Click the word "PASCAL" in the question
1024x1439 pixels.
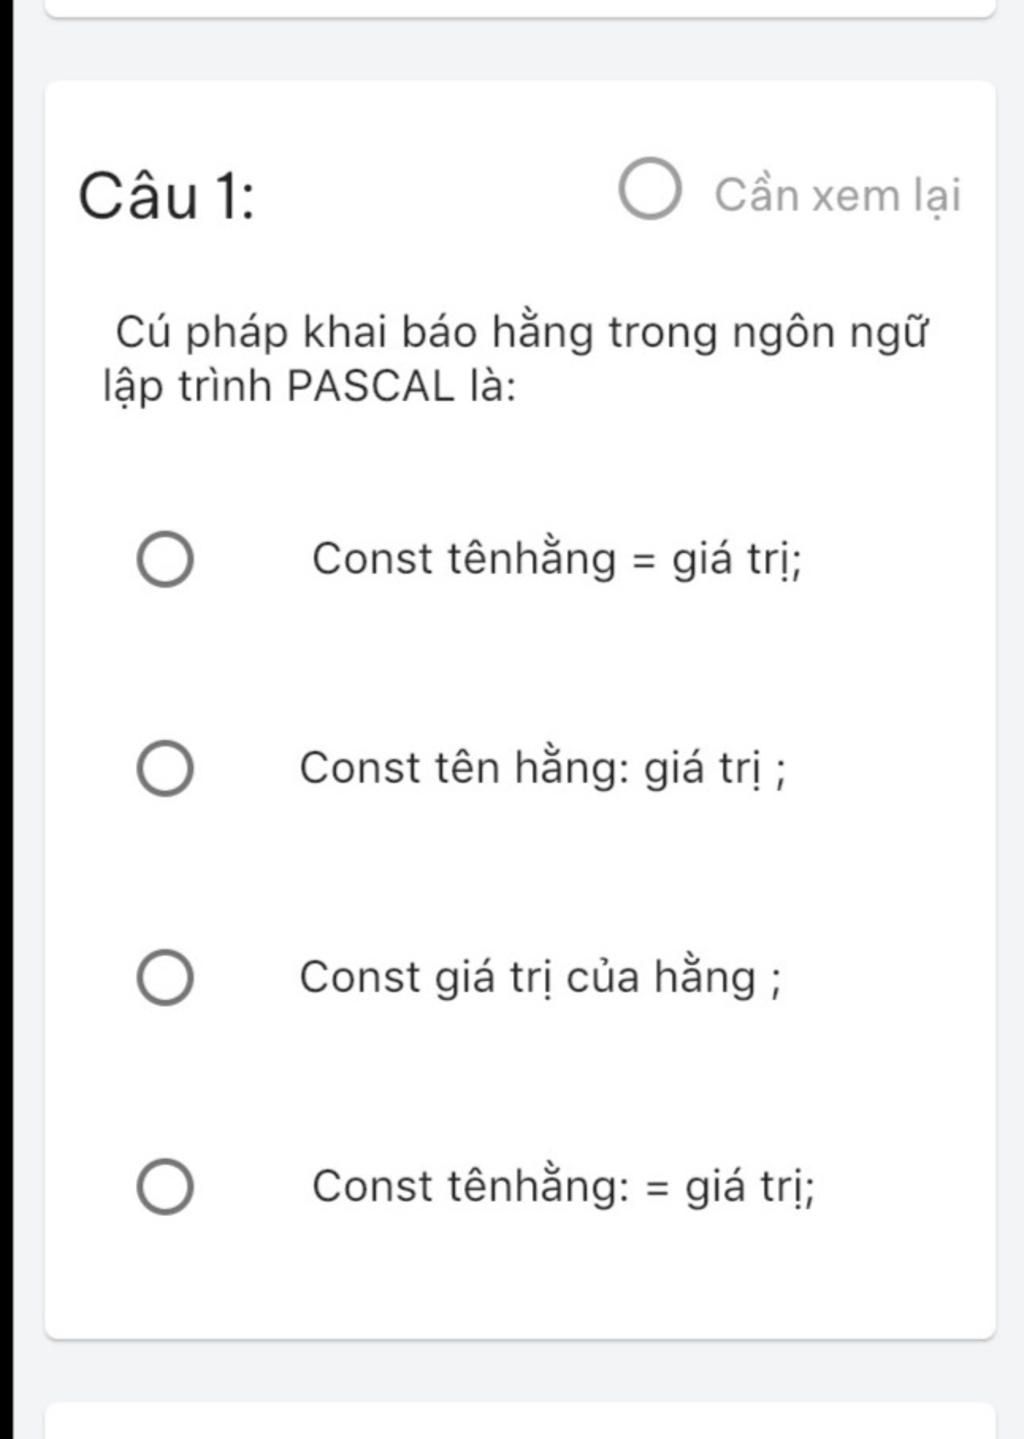[x=370, y=387]
